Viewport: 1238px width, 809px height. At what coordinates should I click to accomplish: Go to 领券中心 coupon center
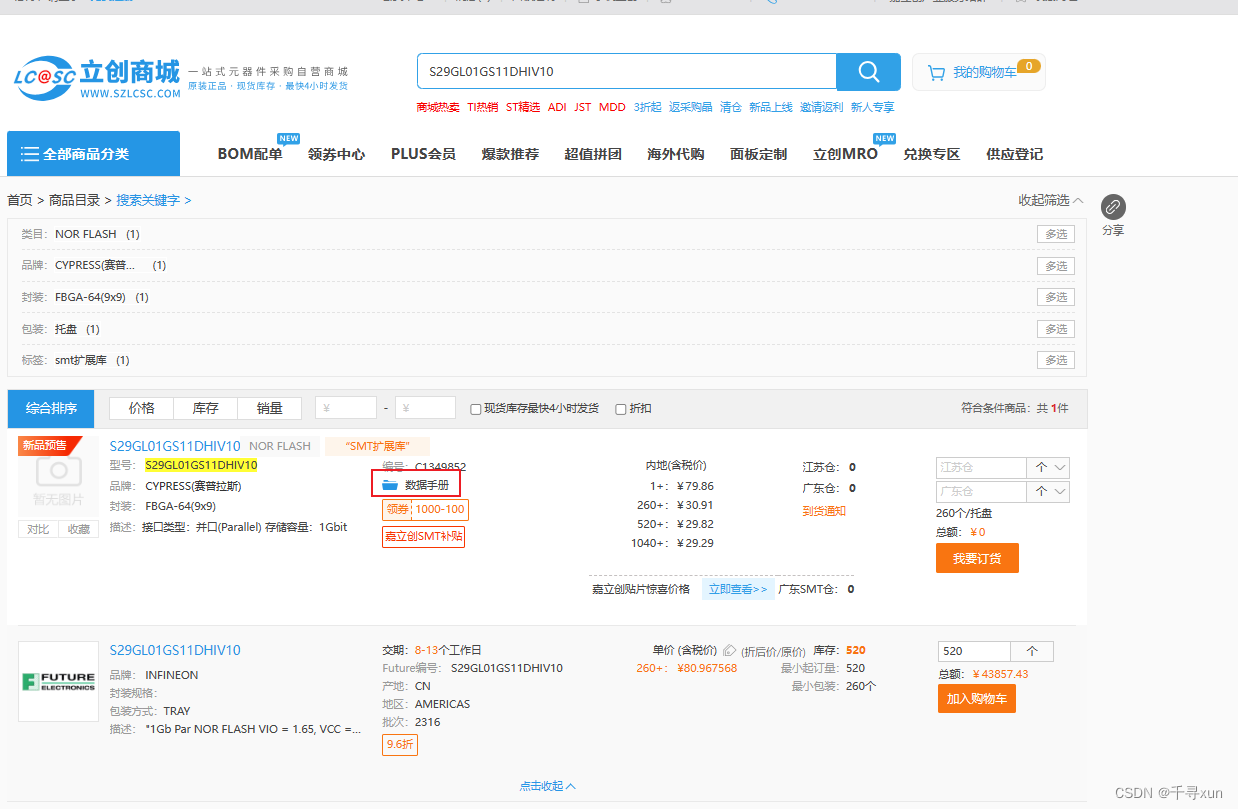[x=336, y=154]
